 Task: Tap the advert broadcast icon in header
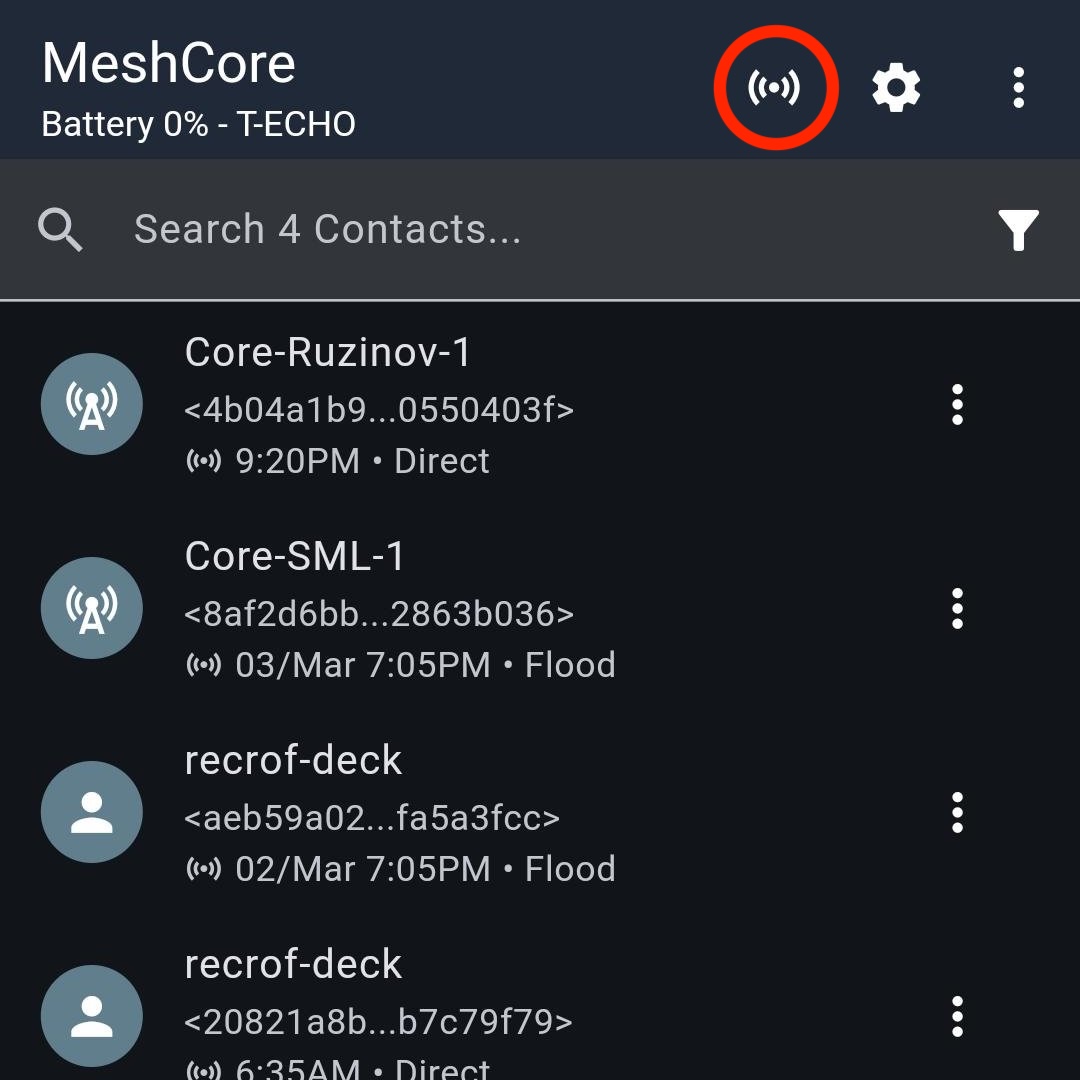pos(775,88)
